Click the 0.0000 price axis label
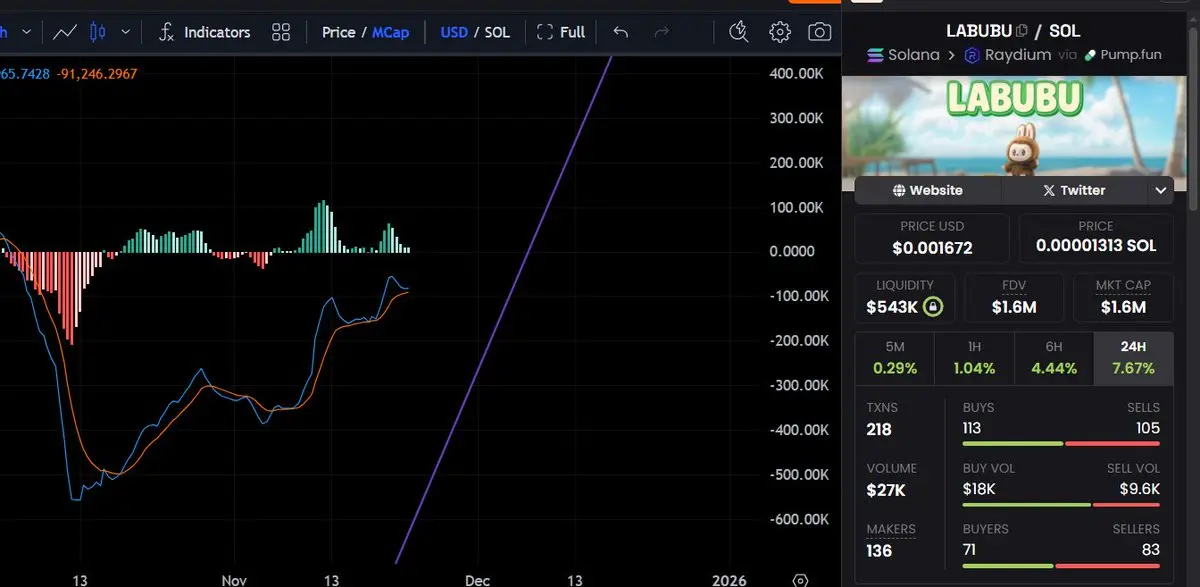This screenshot has height=587, width=1200. [x=793, y=252]
